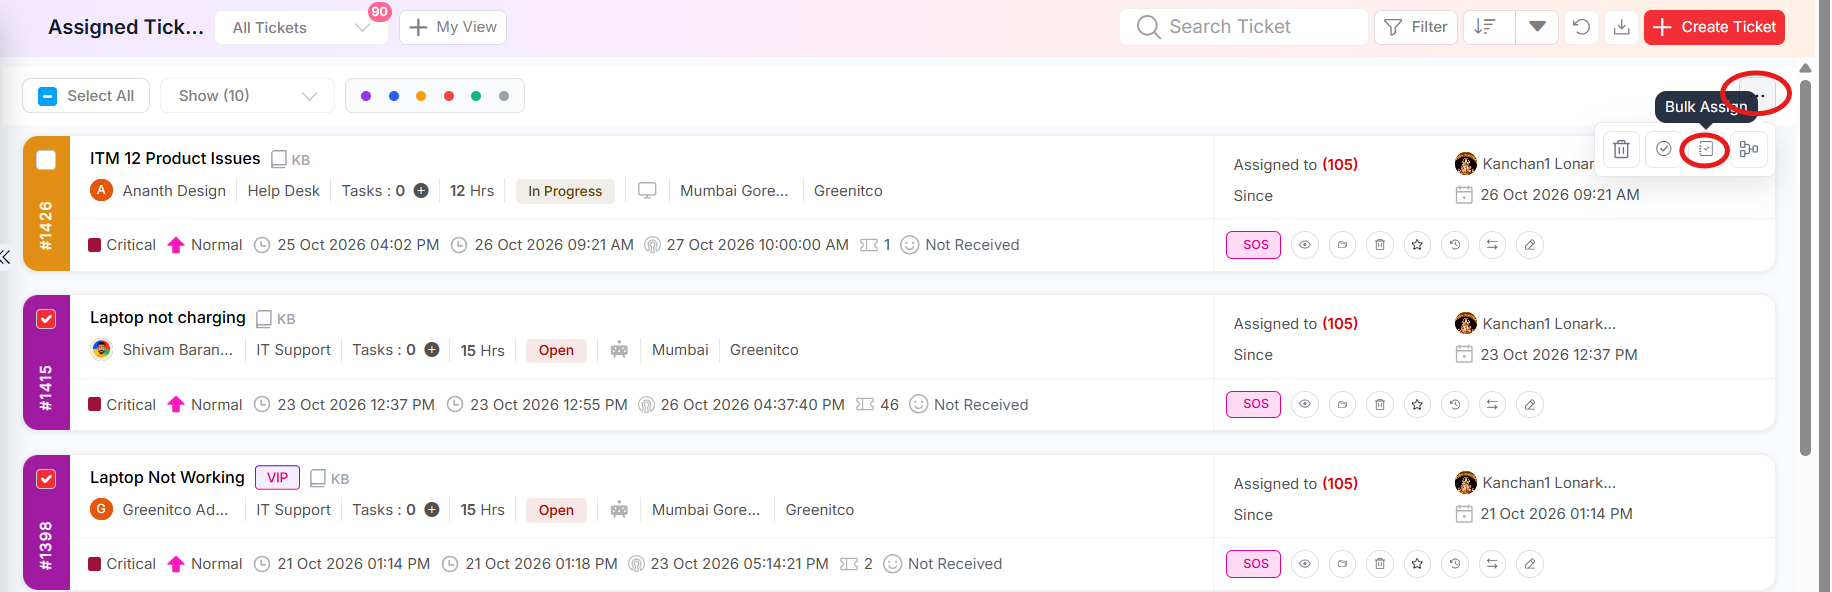Tick the checkbox for ticket #1426
The image size is (1832, 592).
(46, 160)
